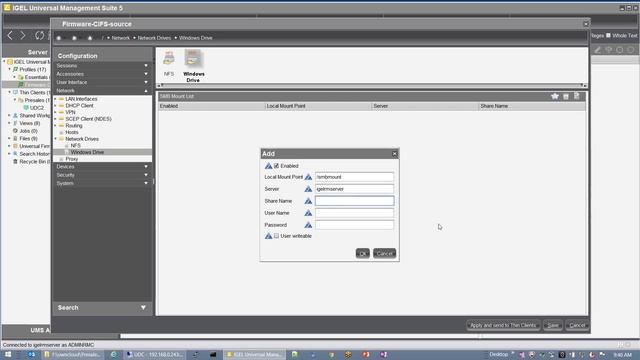Close the Add dialog with the X button
The height and width of the screenshot is (360, 640).
coord(394,154)
